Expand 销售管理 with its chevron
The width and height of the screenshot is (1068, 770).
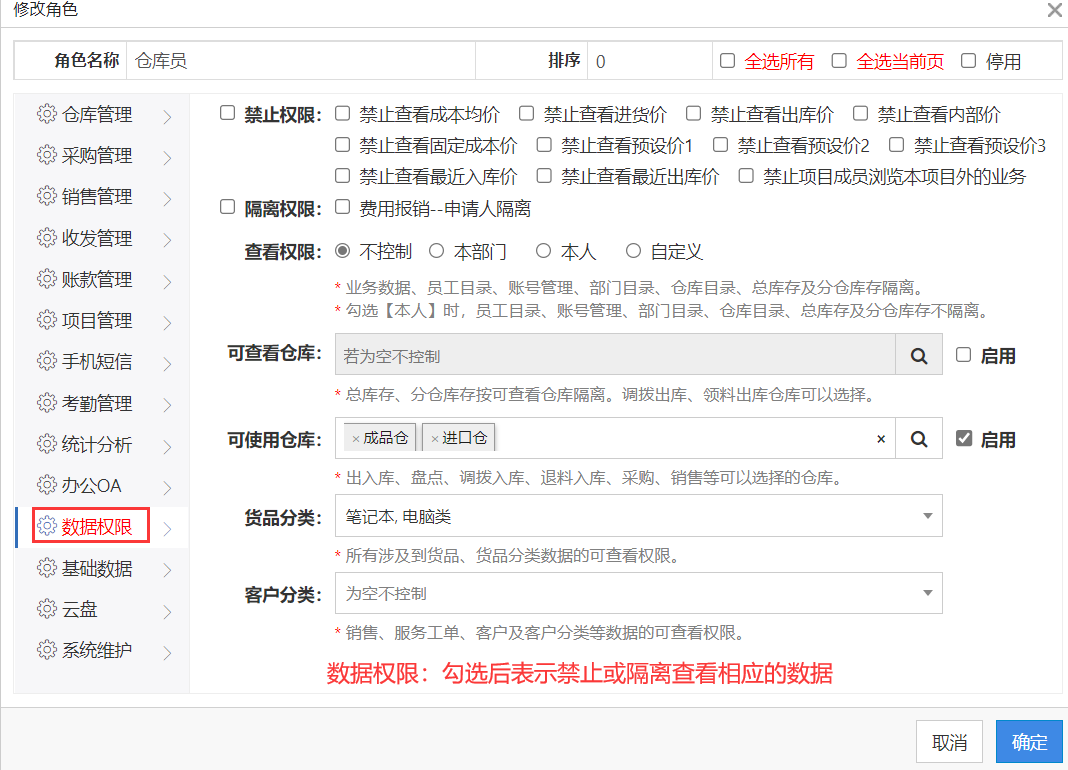[168, 199]
